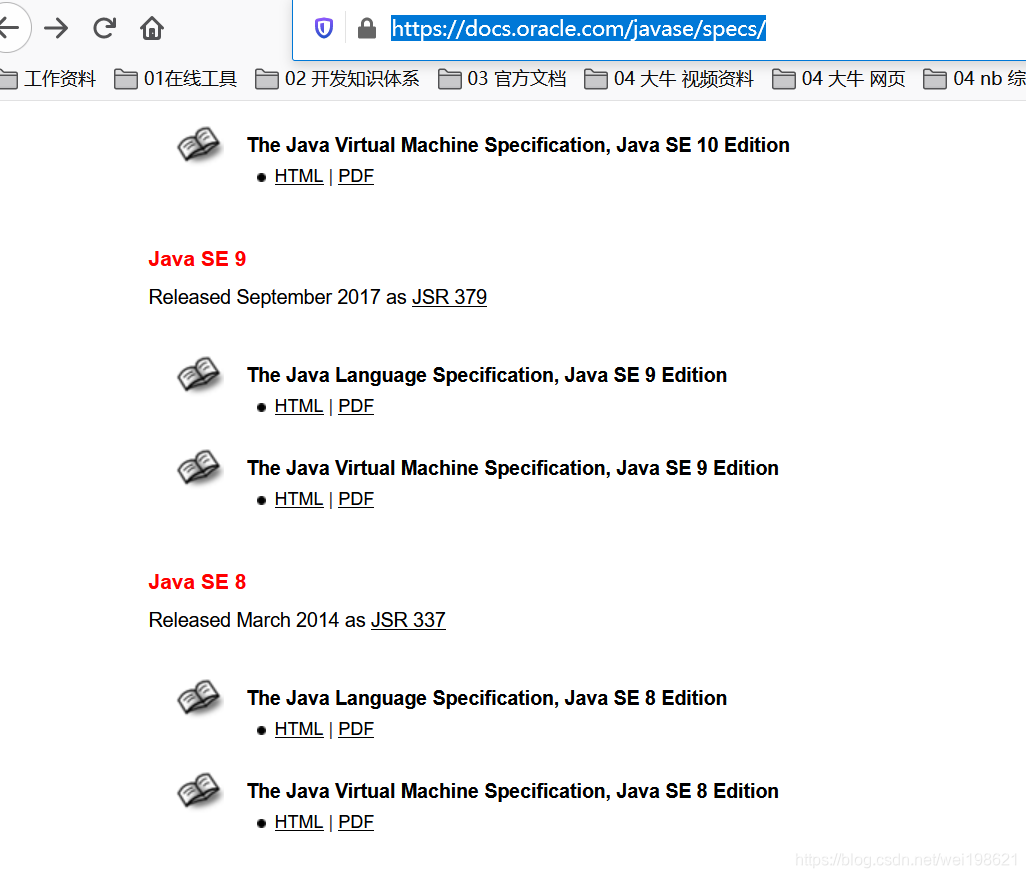This screenshot has height=878, width=1026.
Task: Click the 'Released March 2014 as' text
Action: coord(257,620)
